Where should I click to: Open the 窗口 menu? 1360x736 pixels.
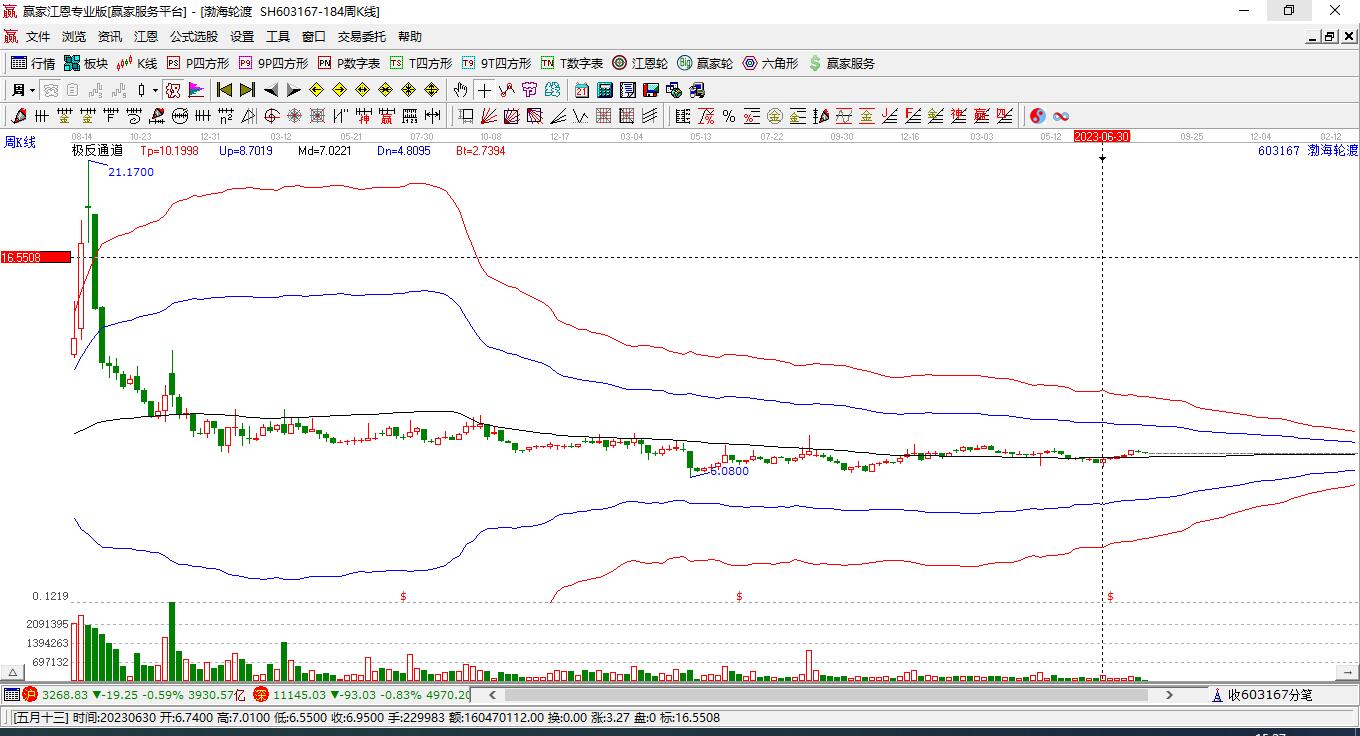coord(314,37)
